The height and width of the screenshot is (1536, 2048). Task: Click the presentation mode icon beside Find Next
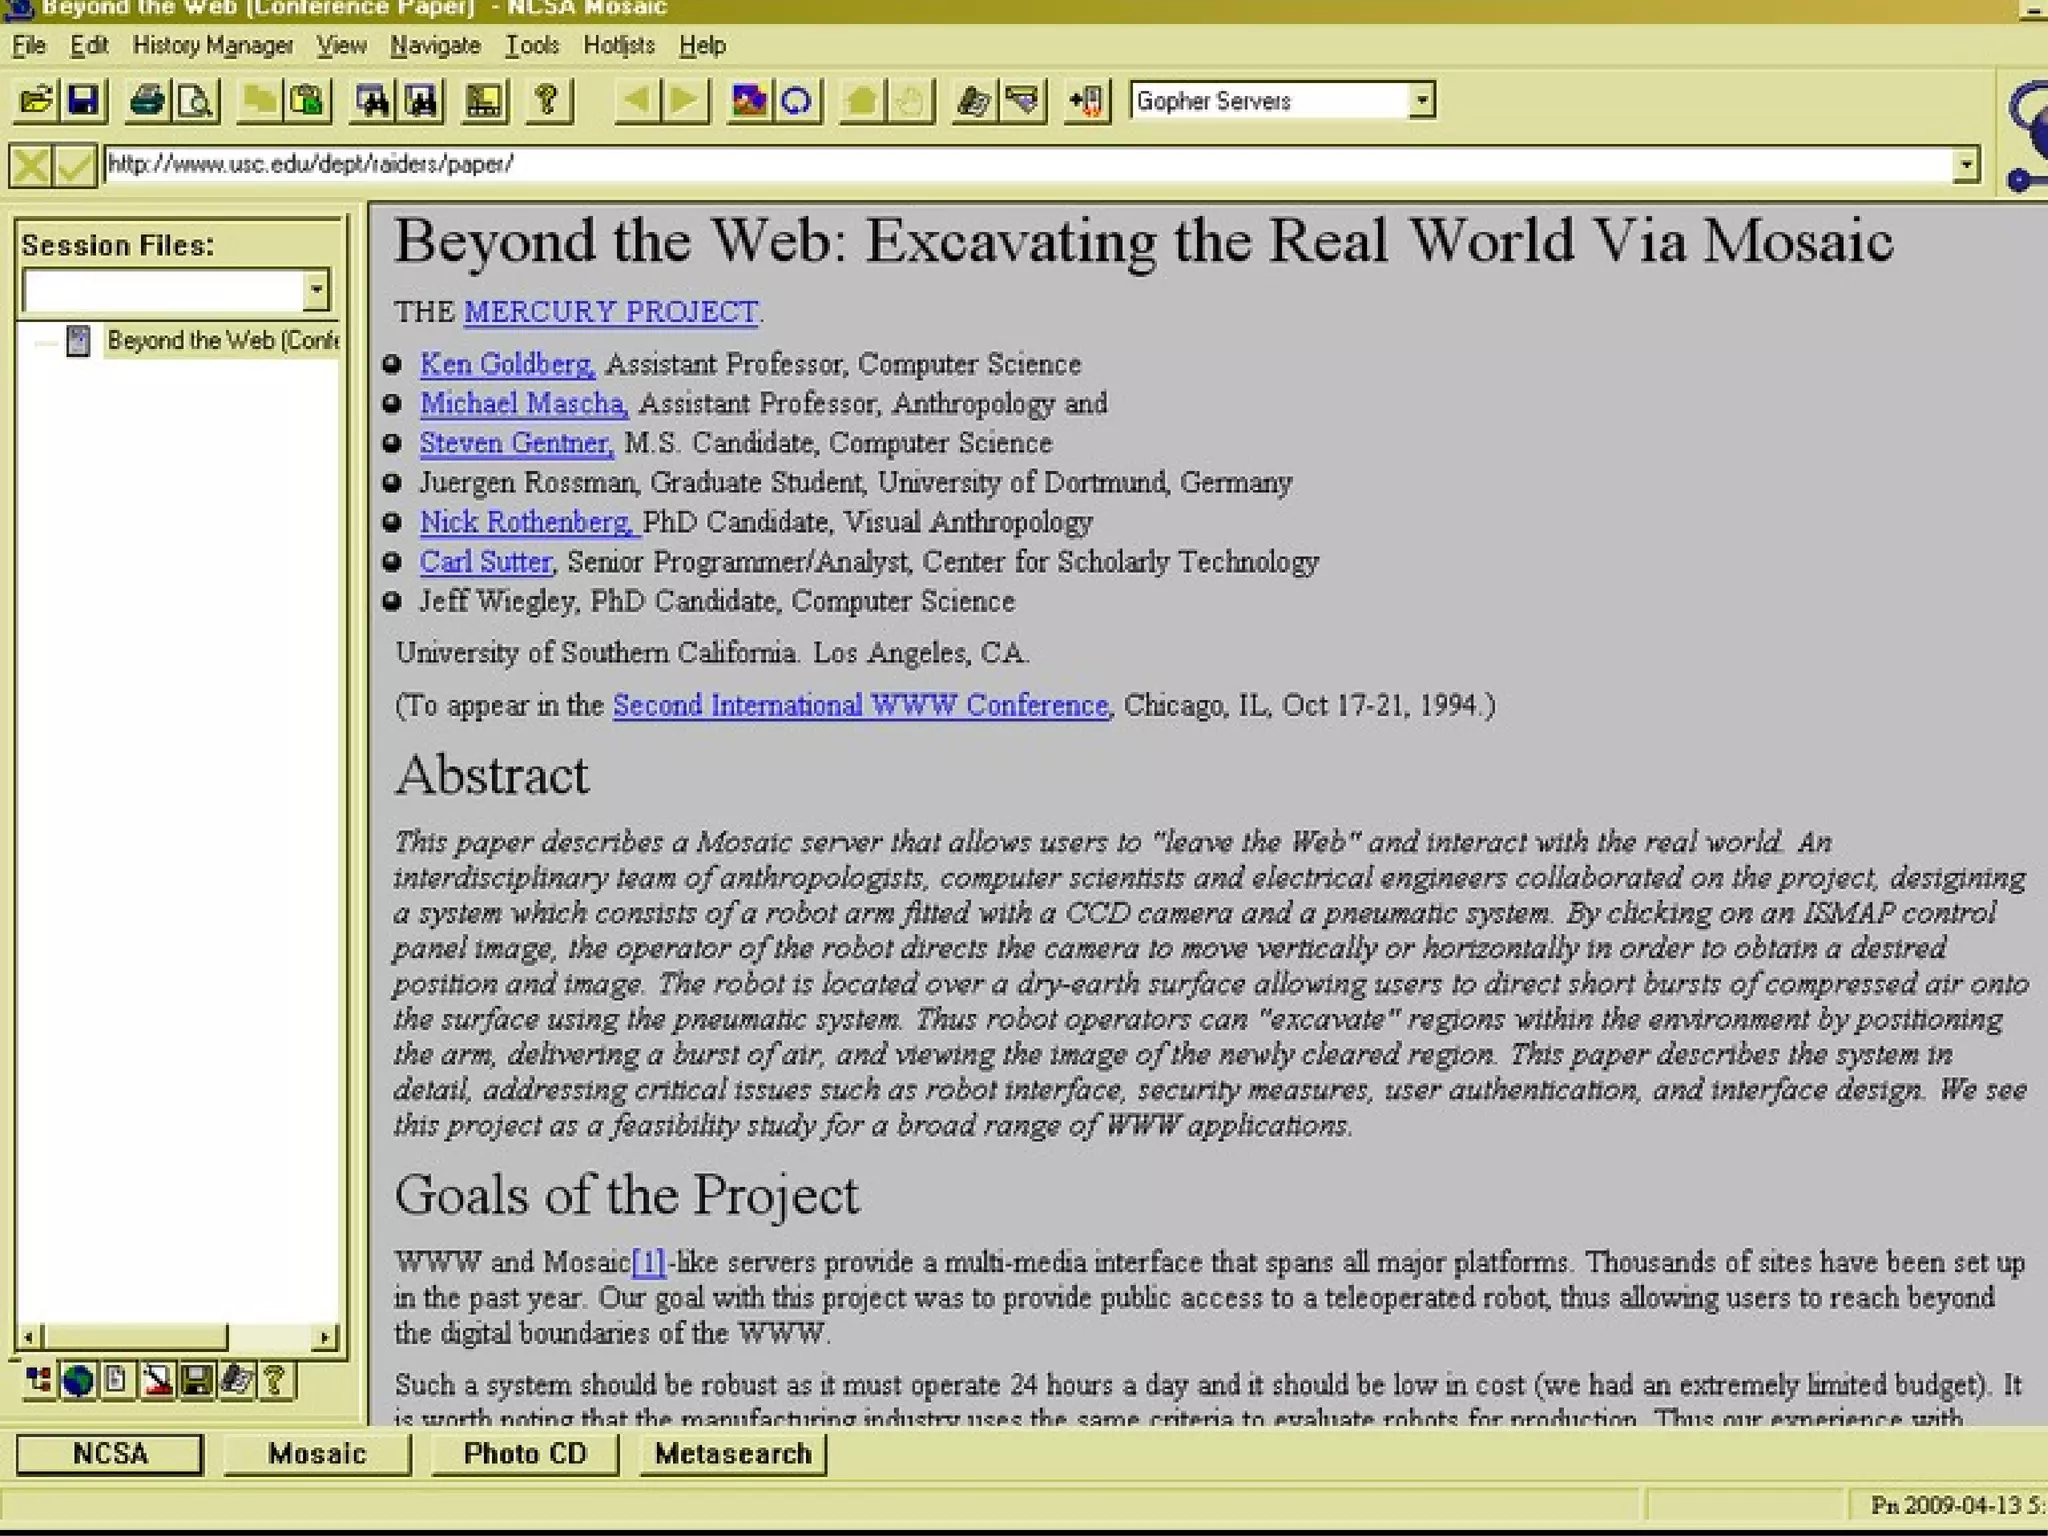coord(485,100)
